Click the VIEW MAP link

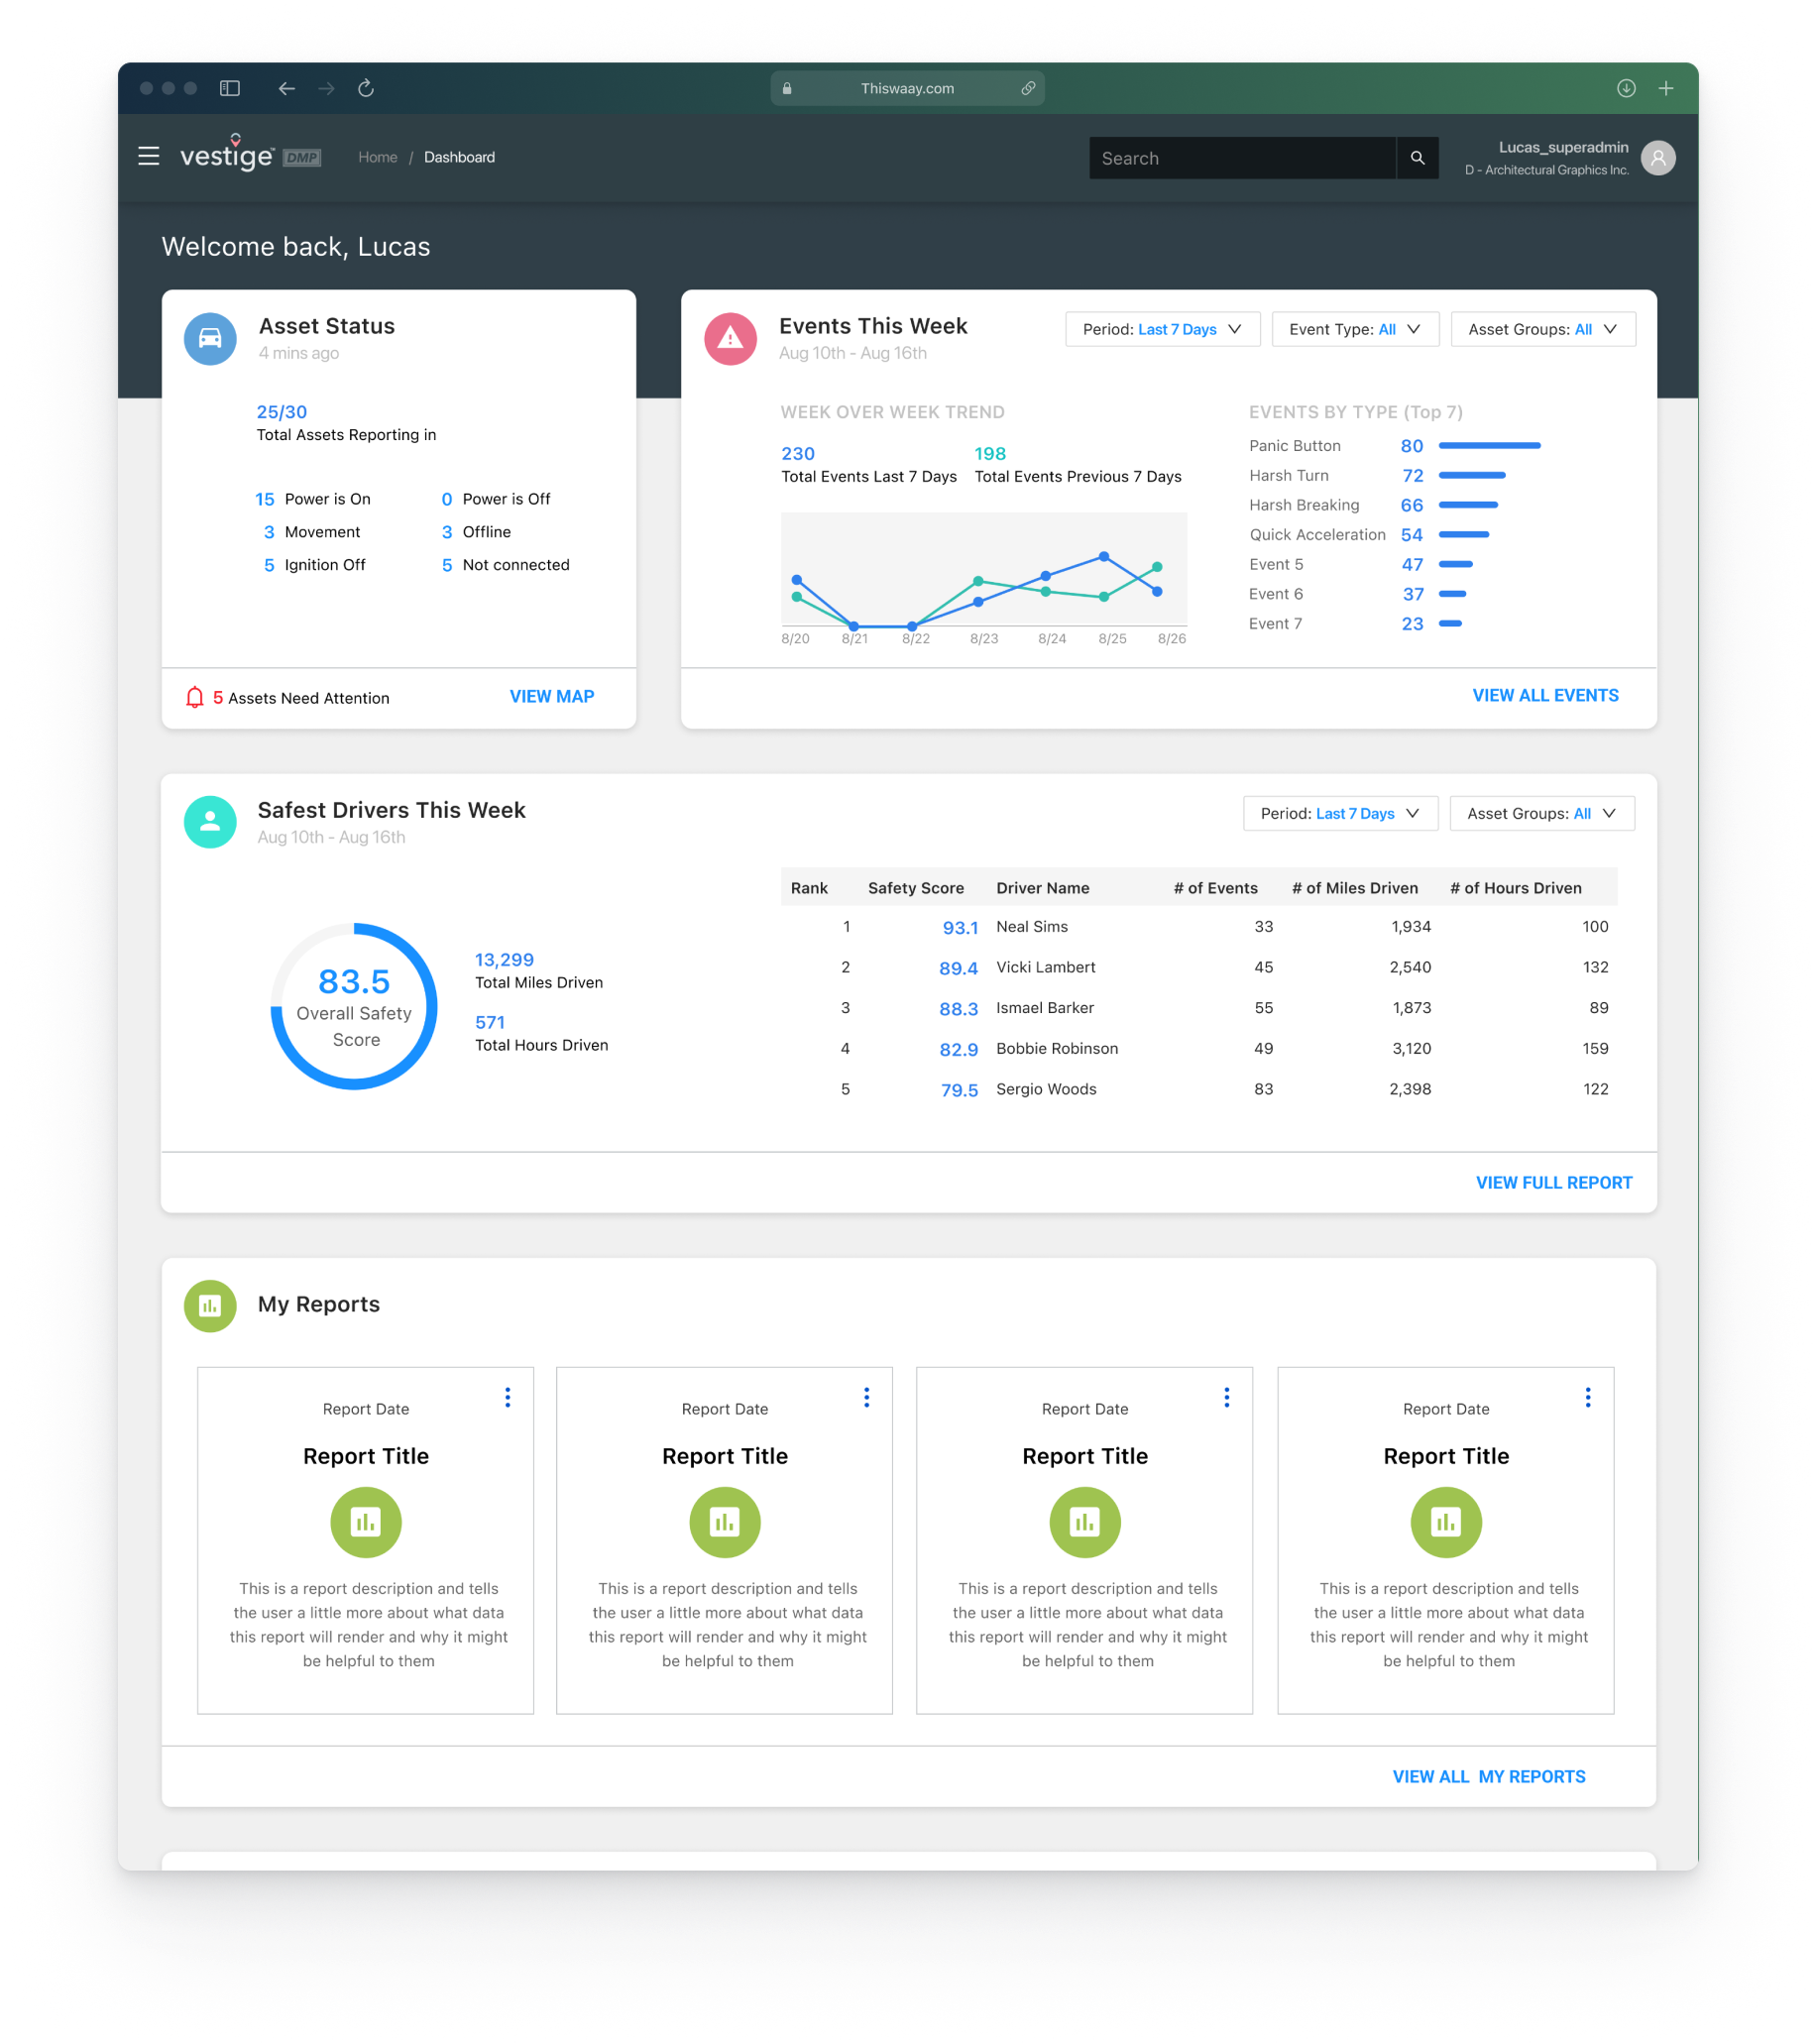[552, 696]
